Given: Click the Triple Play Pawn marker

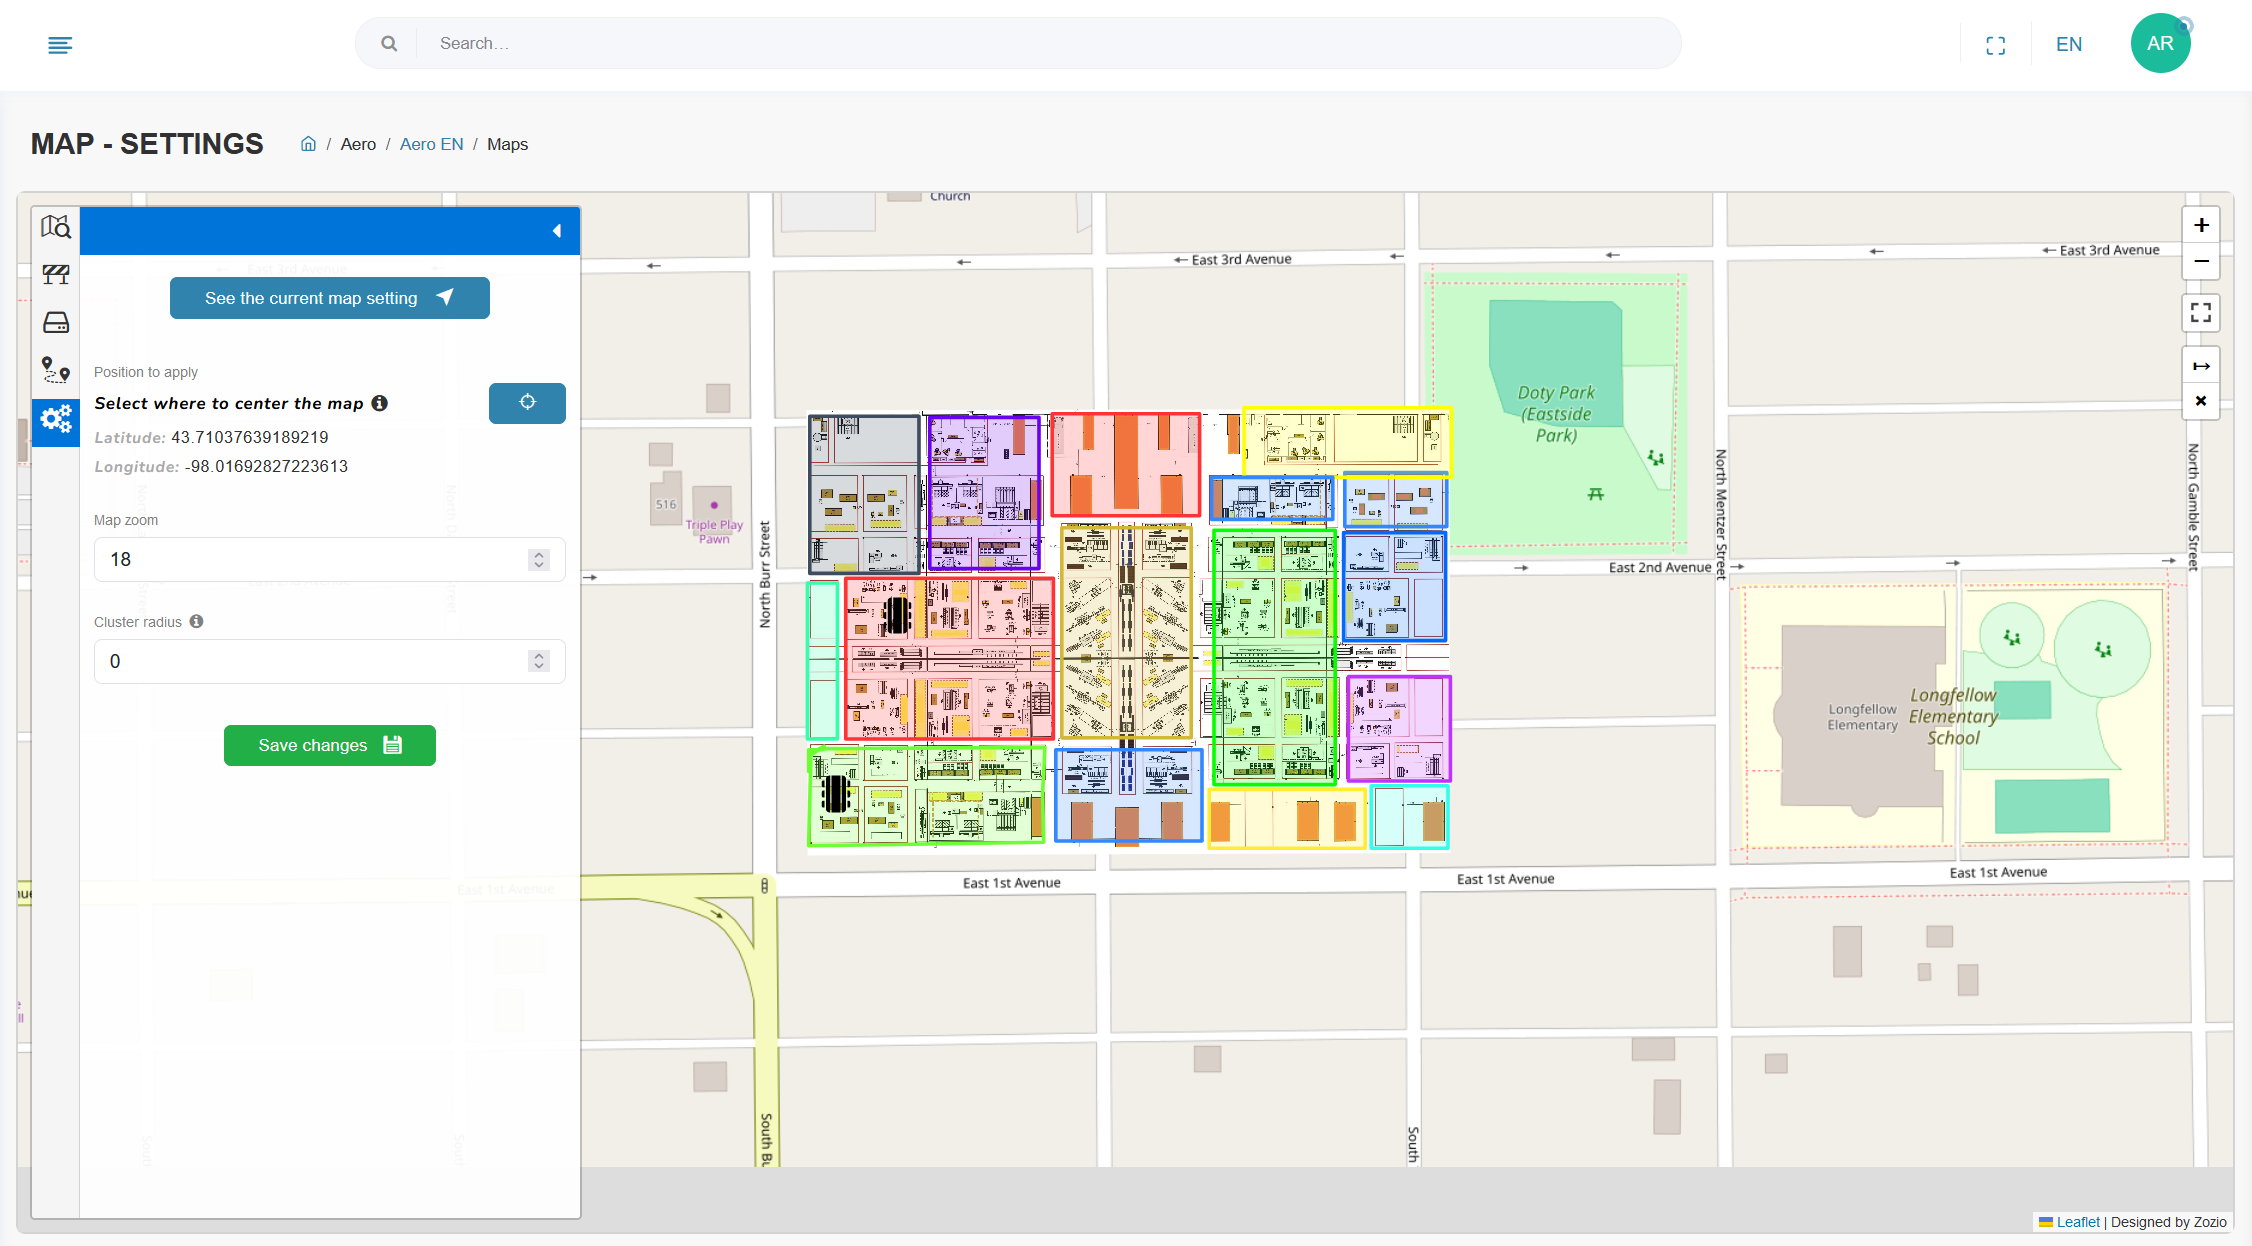Looking at the screenshot, I should tap(714, 505).
